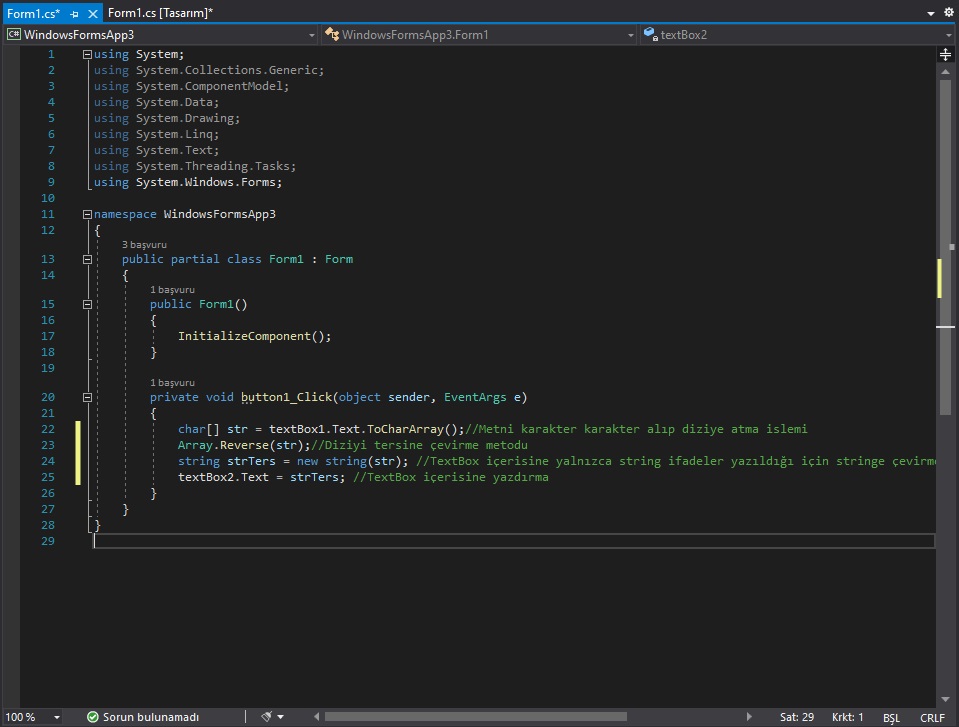
Task: Click the horizontal scrollbar right arrow
Action: coord(749,717)
